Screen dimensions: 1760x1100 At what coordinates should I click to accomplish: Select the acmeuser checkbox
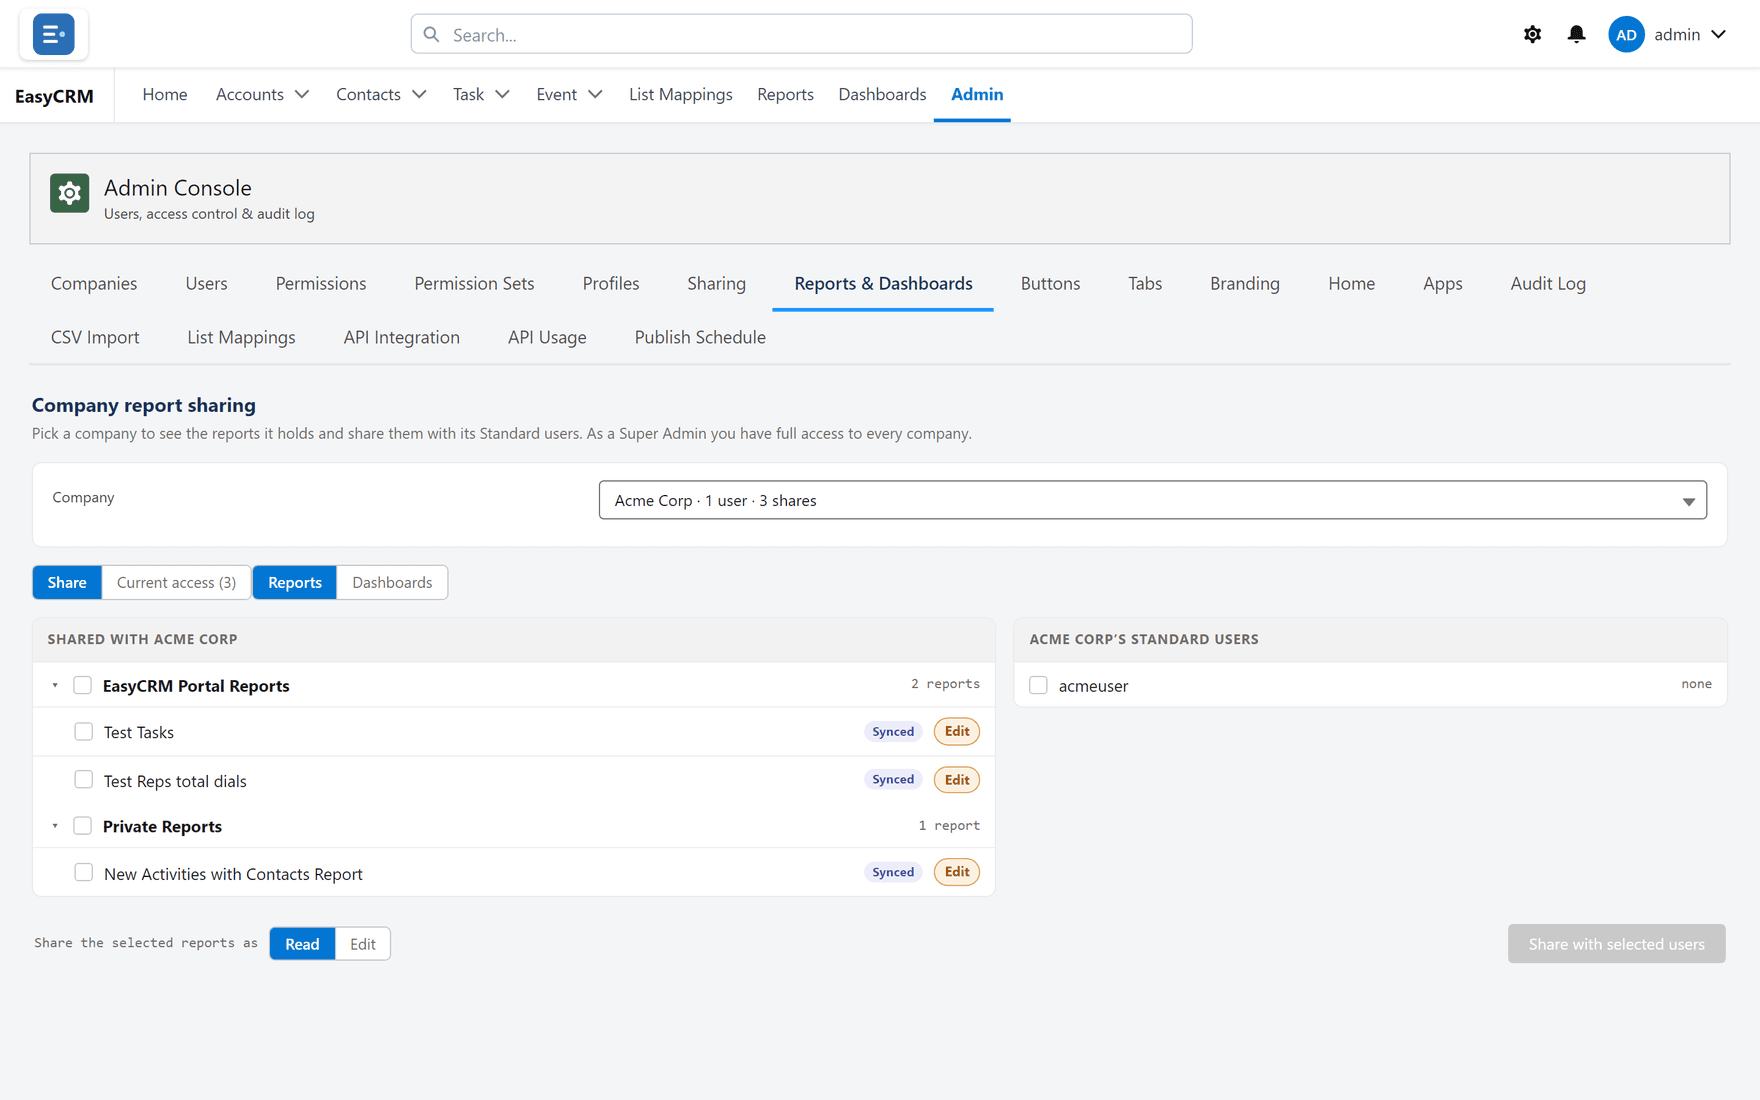pos(1038,685)
